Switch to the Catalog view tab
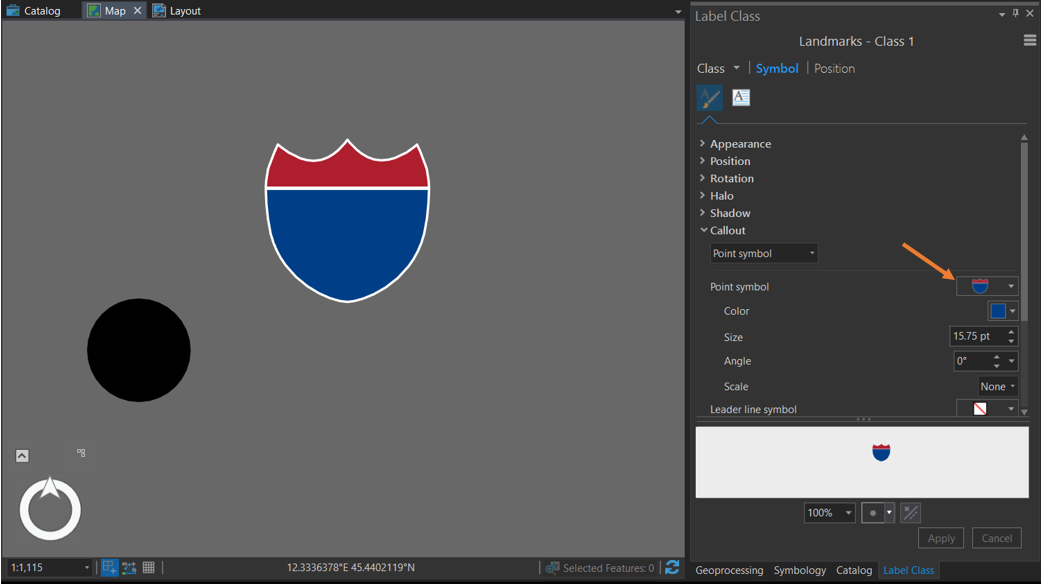Image resolution: width=1041 pixels, height=584 pixels. pos(33,11)
